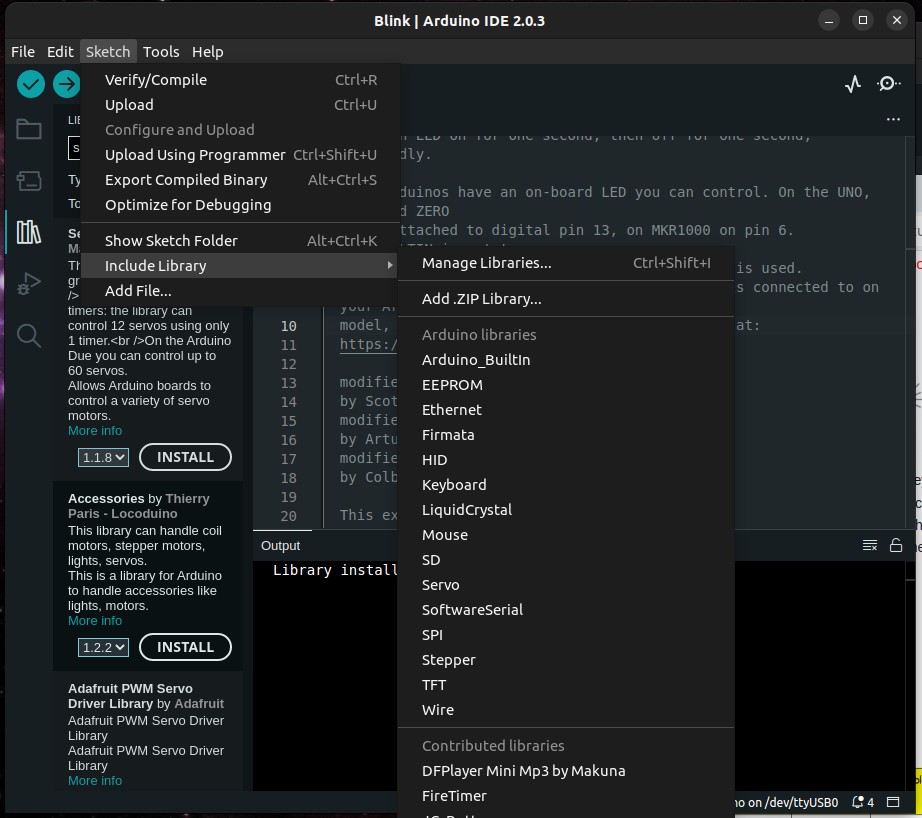Choose Add File... menu entry
The width and height of the screenshot is (922, 818).
click(240, 291)
